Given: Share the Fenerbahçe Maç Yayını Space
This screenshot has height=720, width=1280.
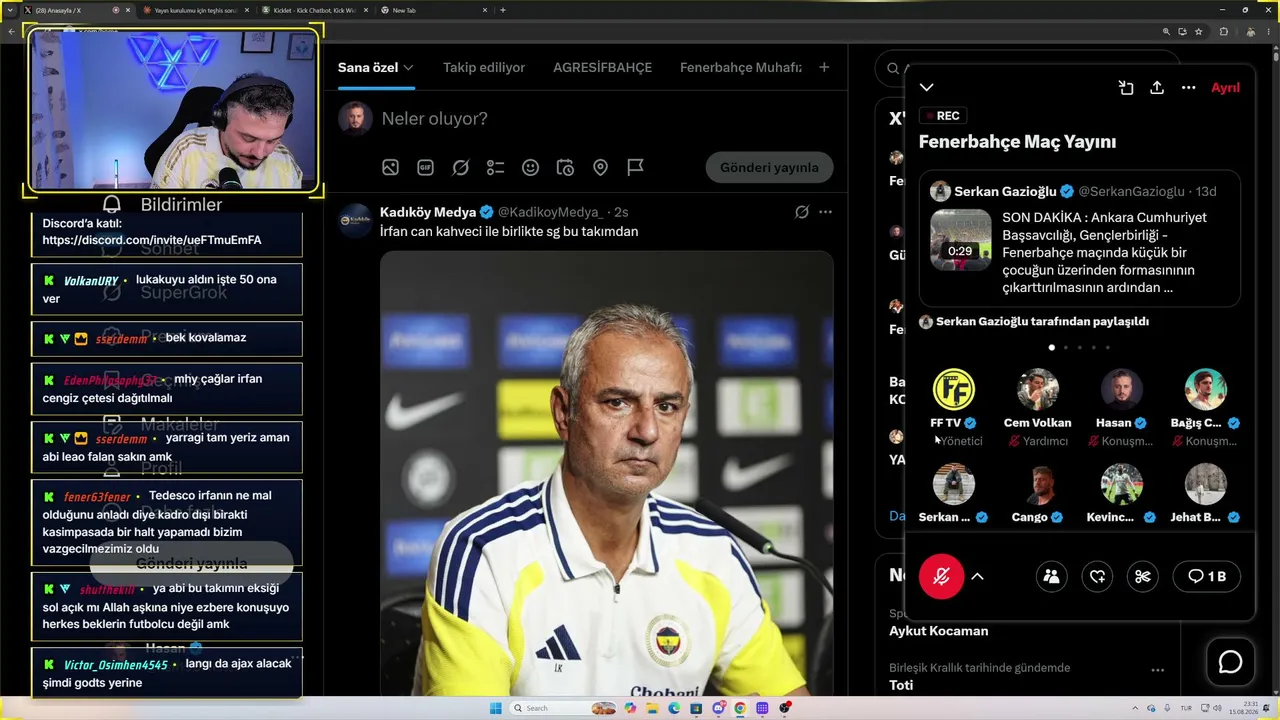Looking at the screenshot, I should (x=1157, y=88).
